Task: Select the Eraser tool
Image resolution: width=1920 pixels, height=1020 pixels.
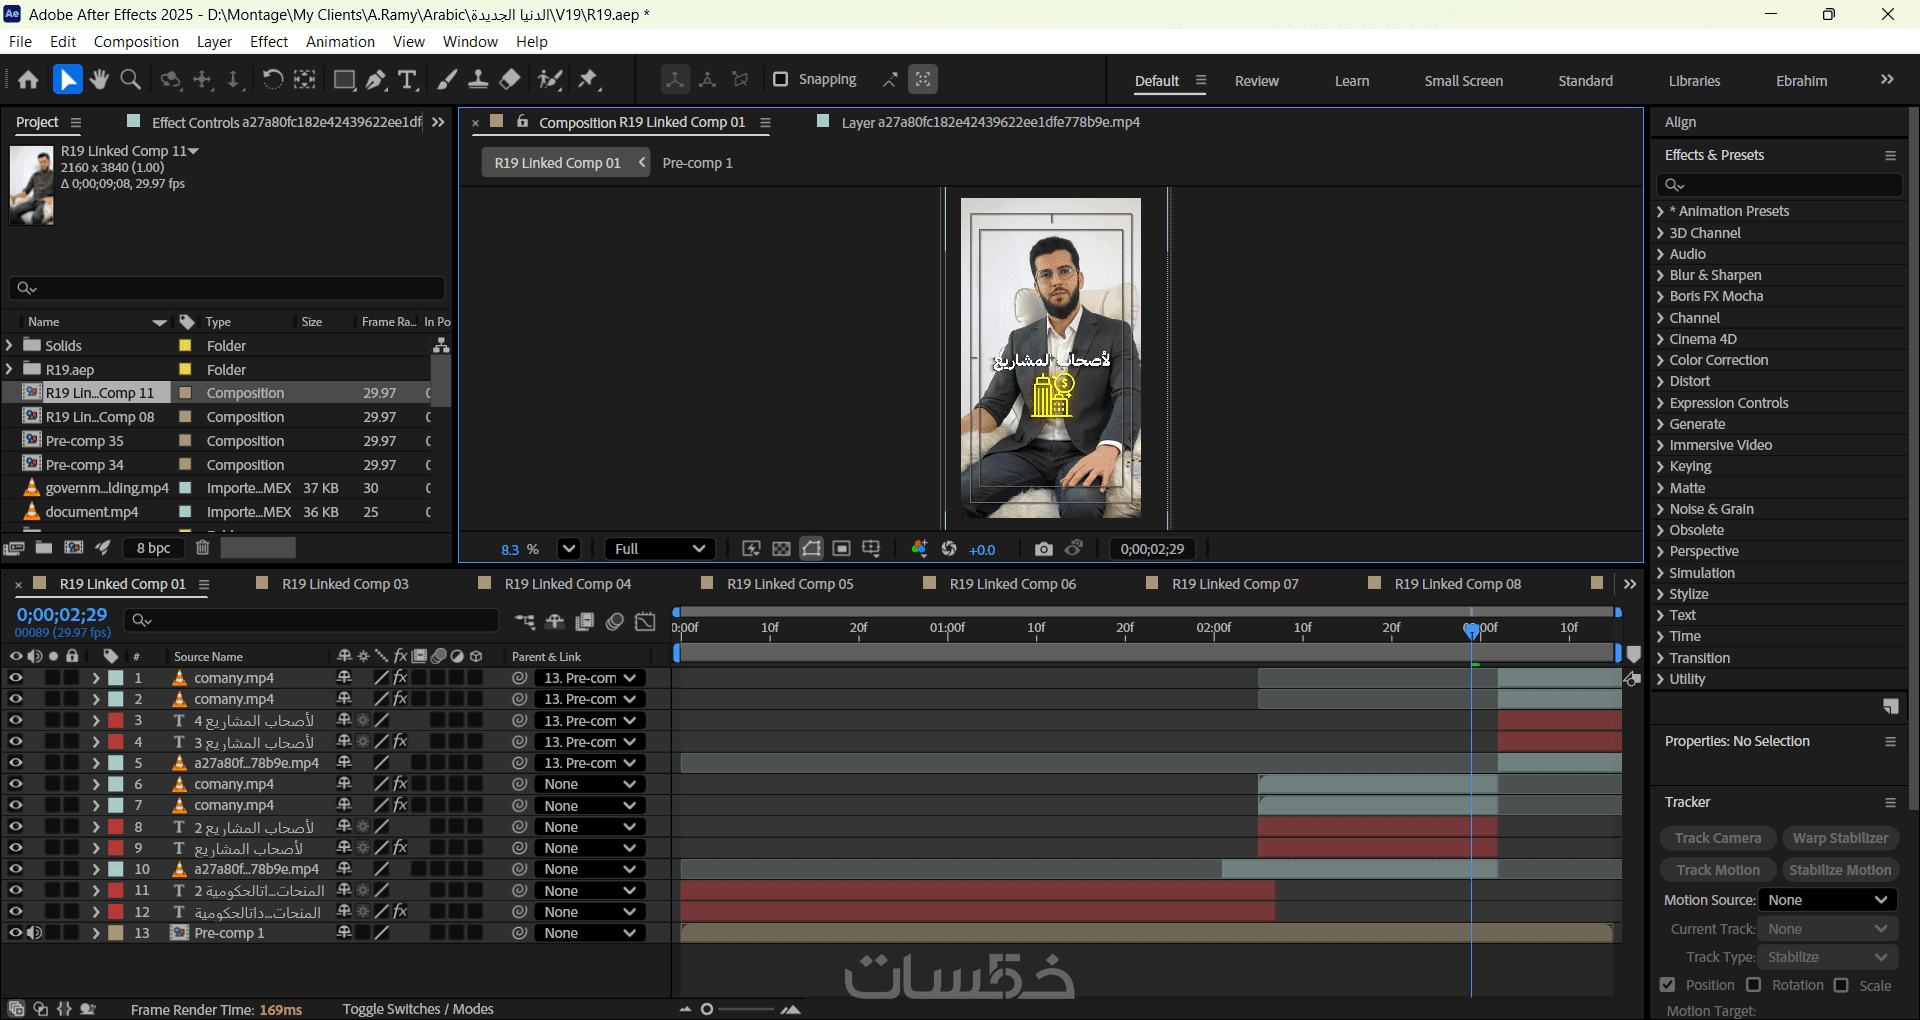Action: tap(510, 80)
